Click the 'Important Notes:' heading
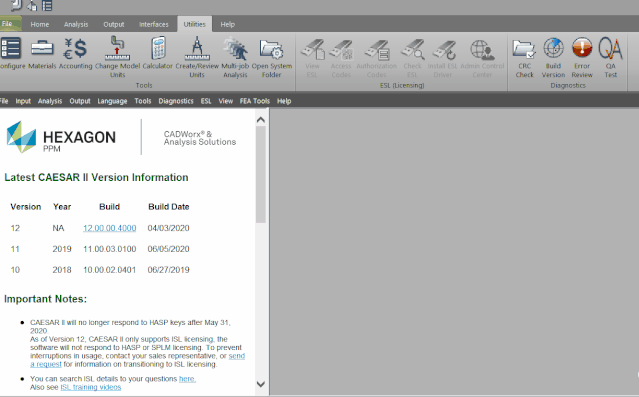639x397 pixels. pyautogui.click(x=45, y=299)
